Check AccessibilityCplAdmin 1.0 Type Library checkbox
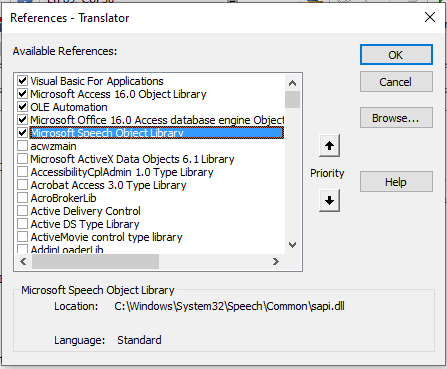Viewport: 447px width, 369px height. (x=22, y=172)
